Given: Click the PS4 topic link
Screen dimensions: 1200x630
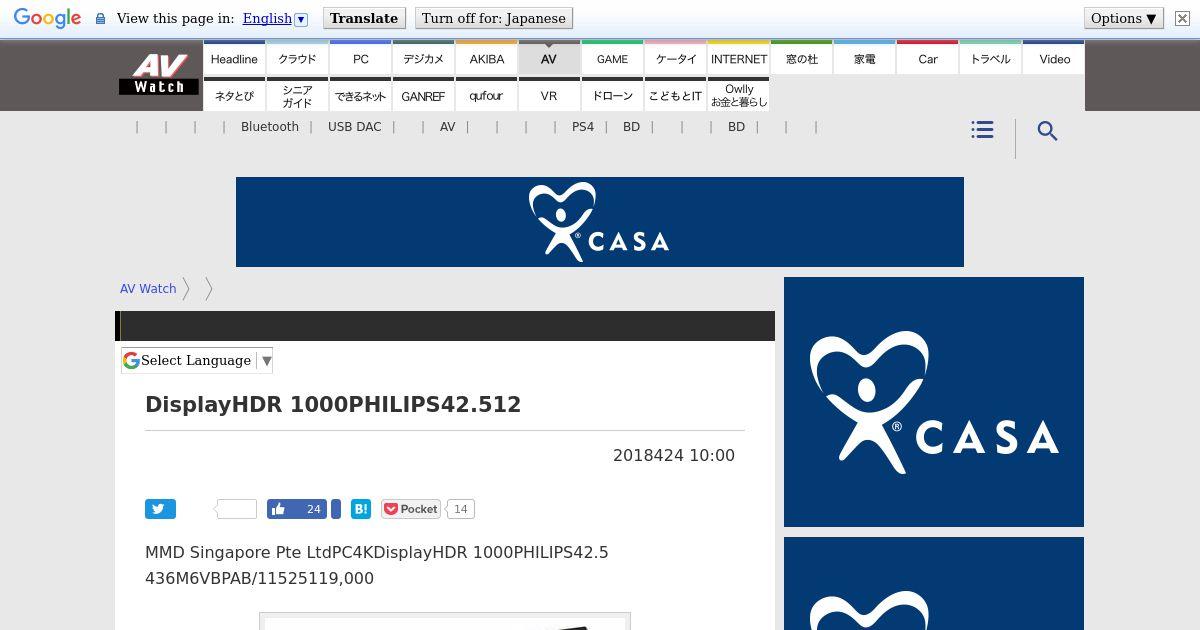Looking at the screenshot, I should coord(583,127).
